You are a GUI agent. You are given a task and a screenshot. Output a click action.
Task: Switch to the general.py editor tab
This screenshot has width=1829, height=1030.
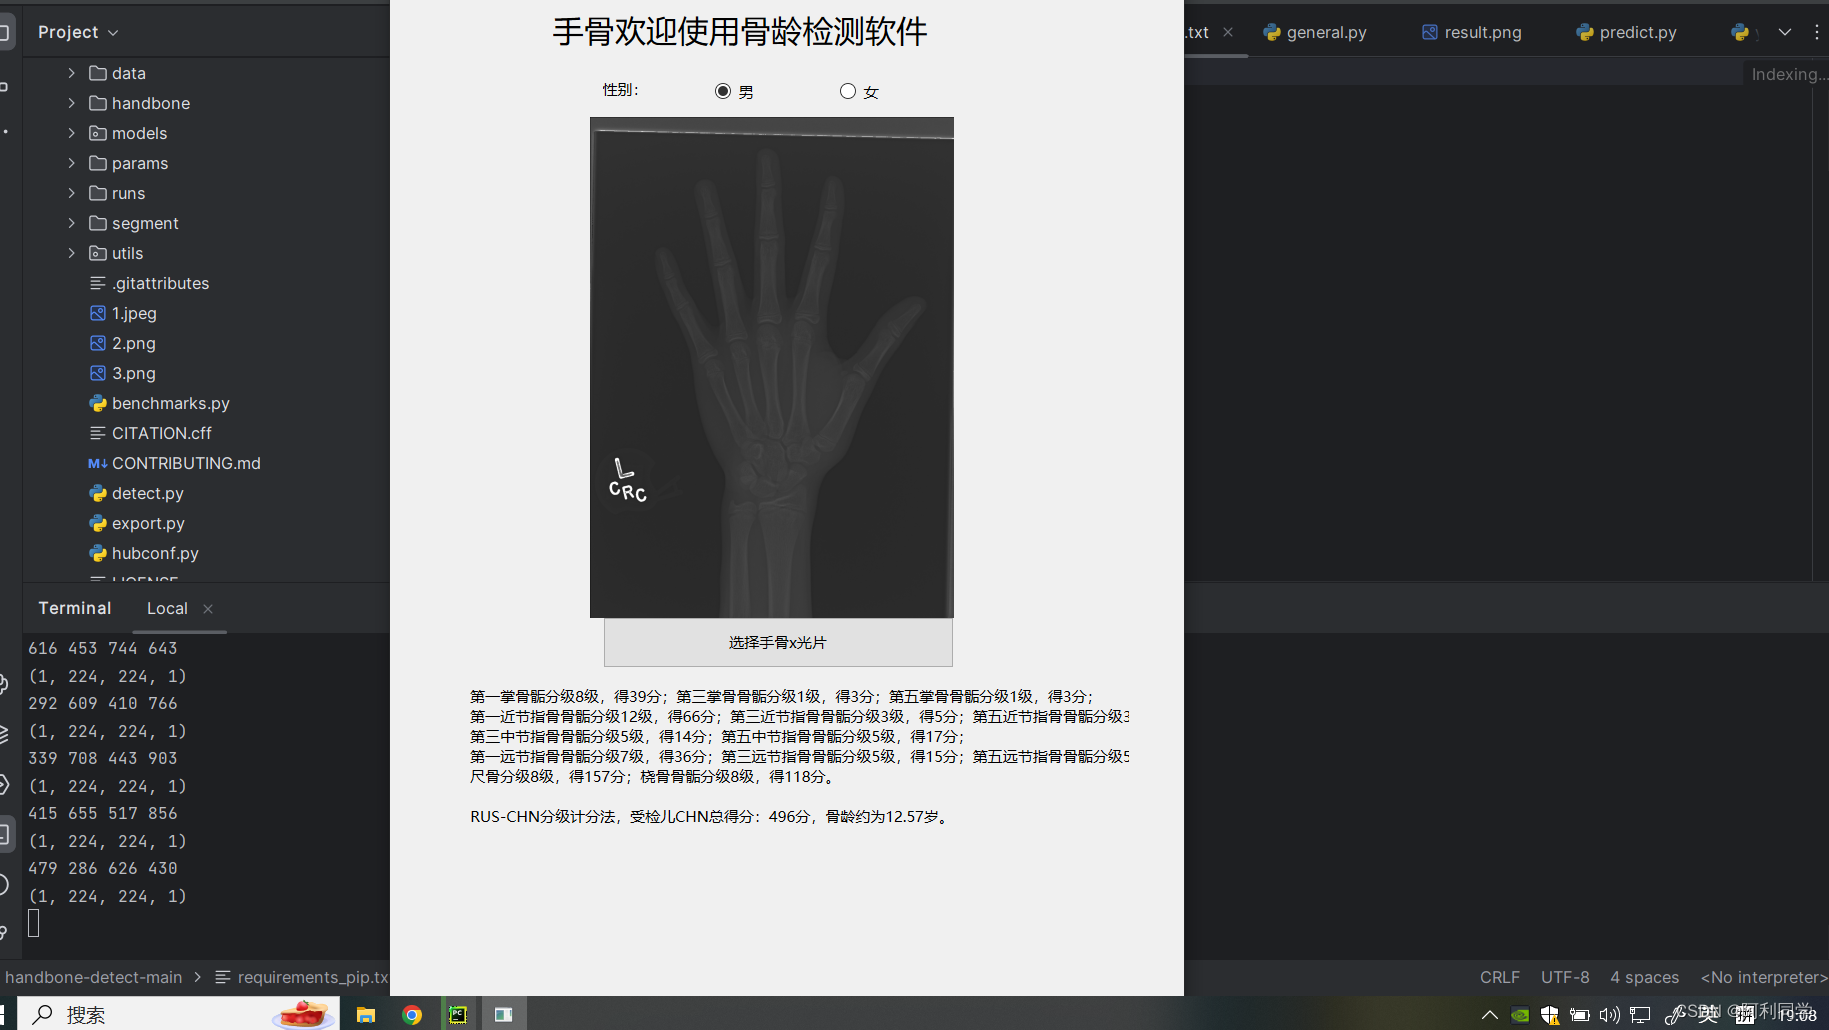point(1315,32)
